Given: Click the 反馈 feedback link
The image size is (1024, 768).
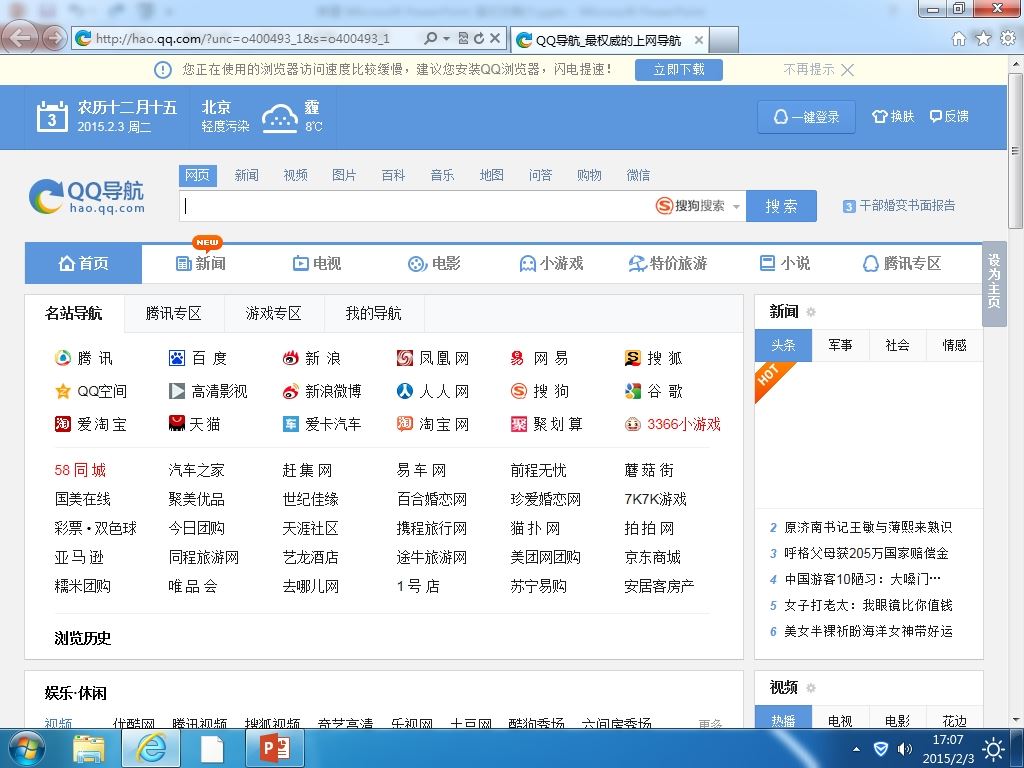Looking at the screenshot, I should 949,116.
